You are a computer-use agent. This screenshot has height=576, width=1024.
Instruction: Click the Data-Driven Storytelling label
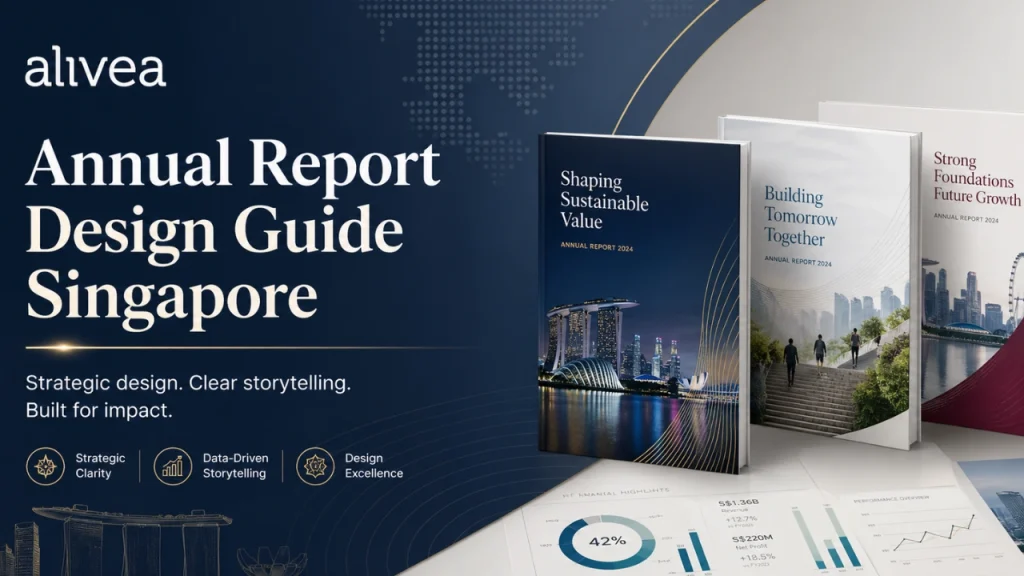(235, 466)
